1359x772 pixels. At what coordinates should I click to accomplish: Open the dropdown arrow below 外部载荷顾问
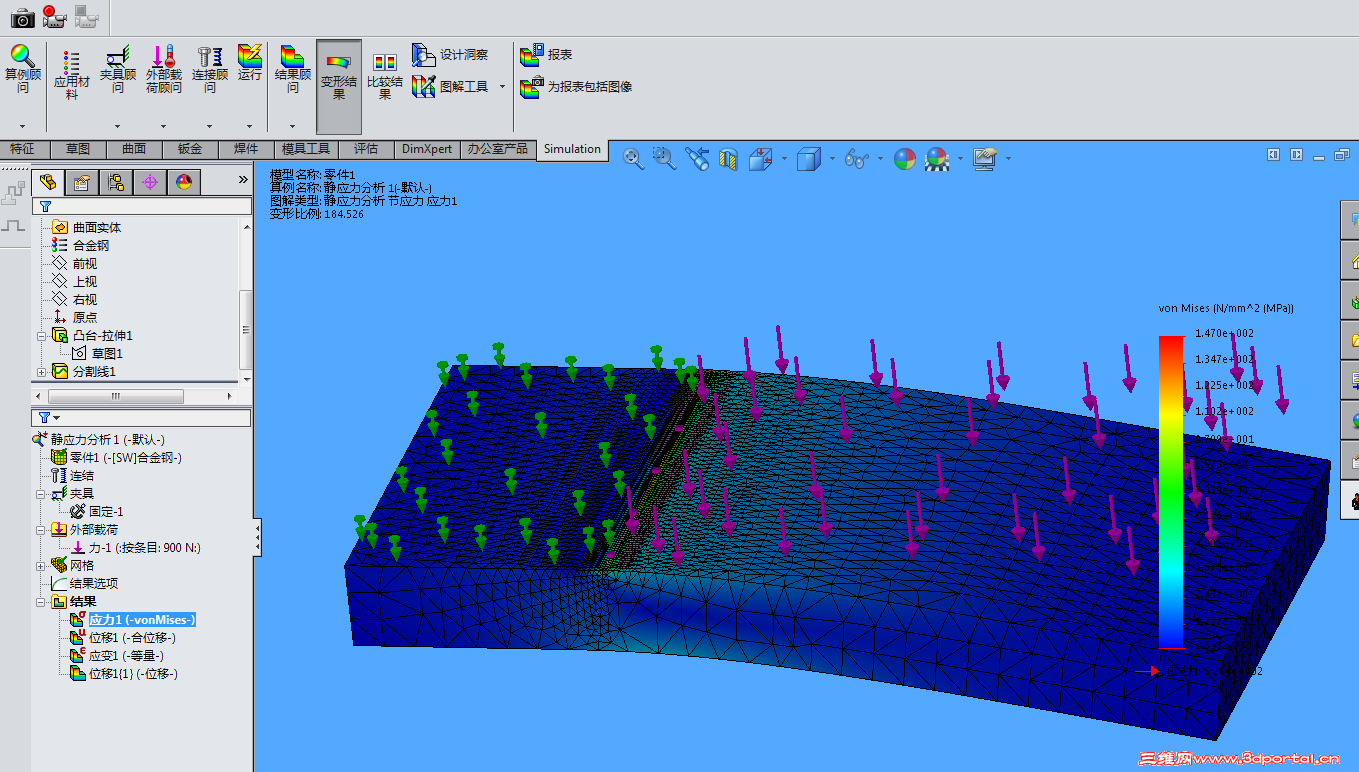[164, 127]
